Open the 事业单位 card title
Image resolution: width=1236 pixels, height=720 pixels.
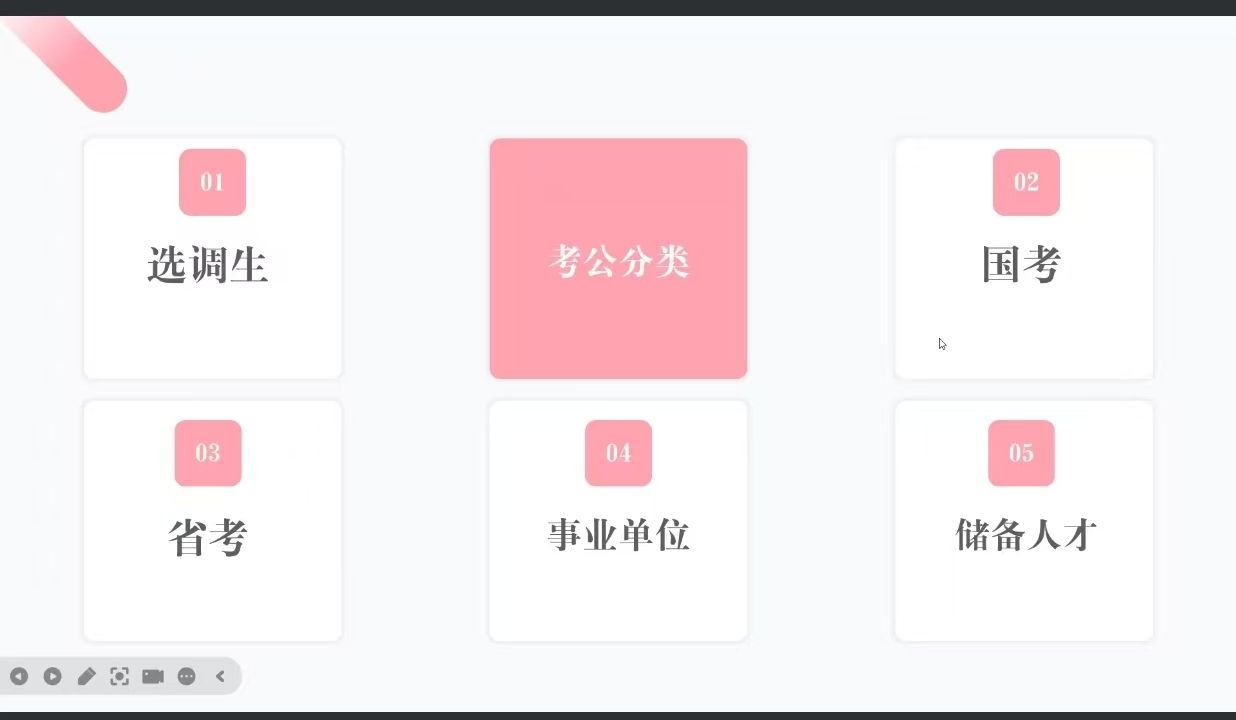618,536
